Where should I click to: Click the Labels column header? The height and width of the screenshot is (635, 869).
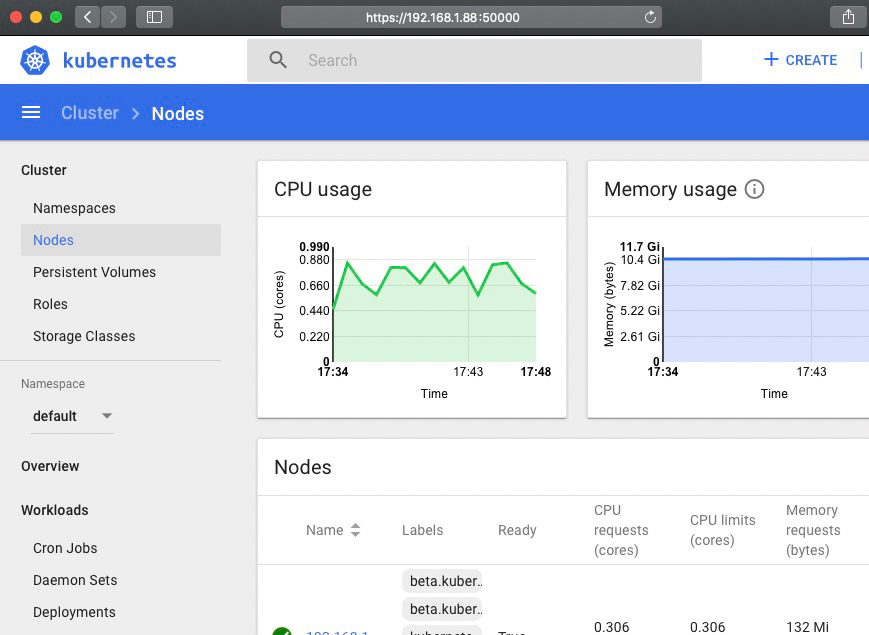pos(422,530)
